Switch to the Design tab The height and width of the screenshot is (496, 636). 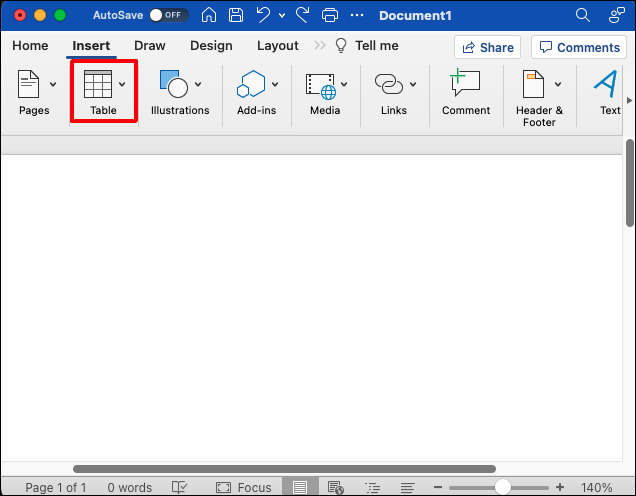[x=211, y=45]
